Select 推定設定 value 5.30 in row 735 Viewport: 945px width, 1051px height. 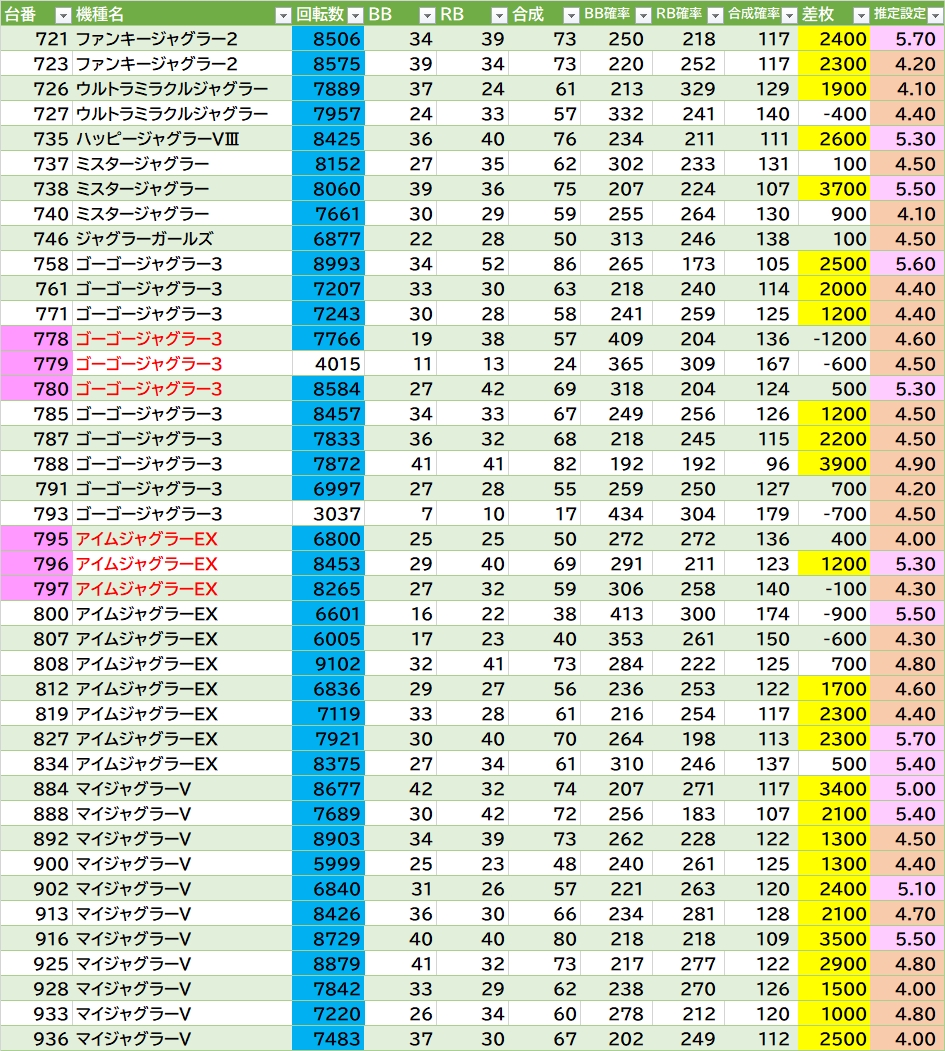point(907,139)
